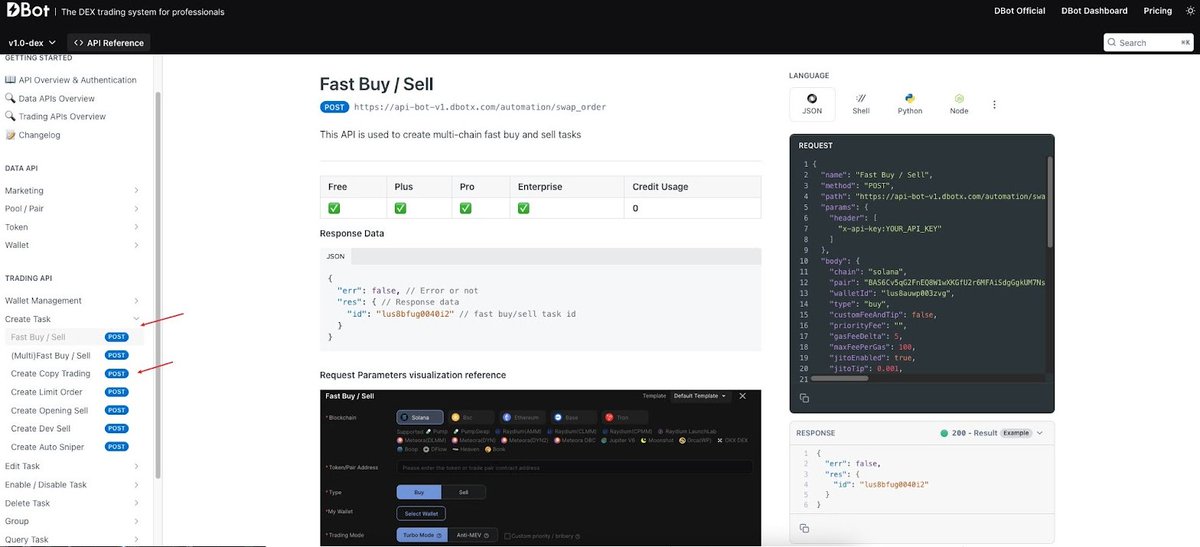Image resolution: width=1200 pixels, height=547 pixels.
Task: Click the Pro column checkmark
Action: click(466, 208)
